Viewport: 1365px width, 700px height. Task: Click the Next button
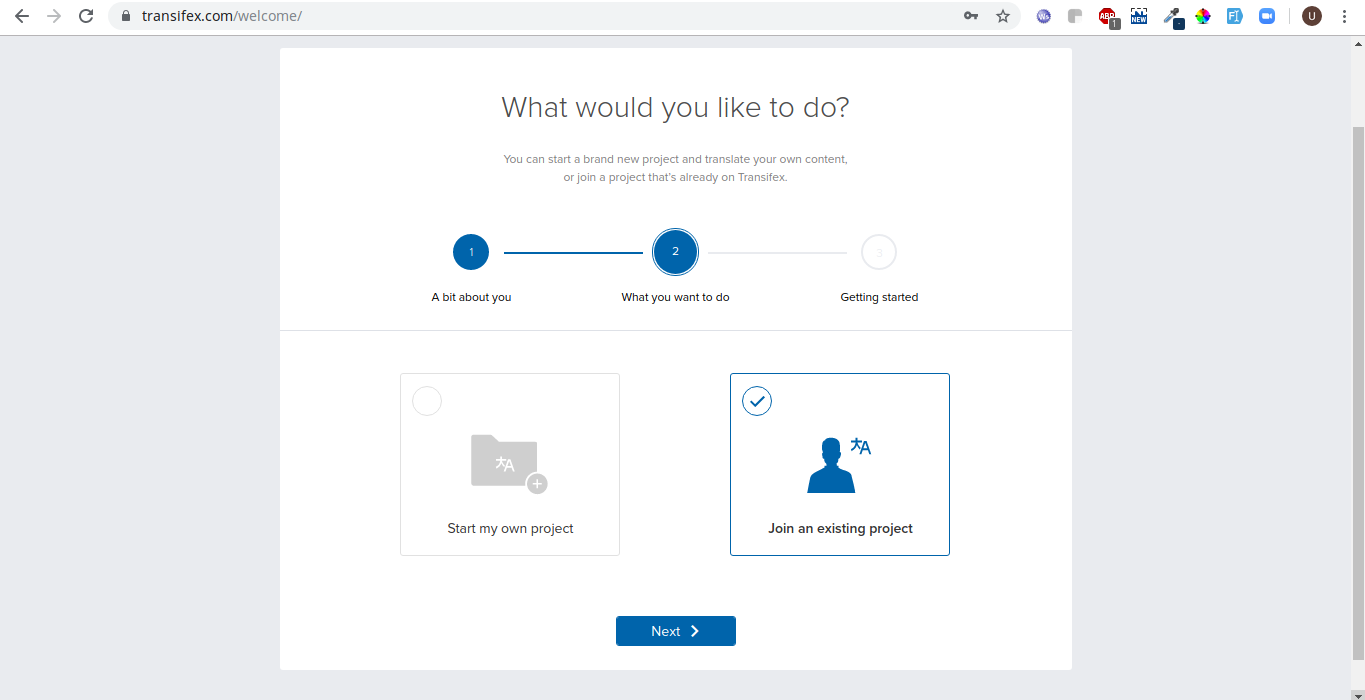coord(676,631)
